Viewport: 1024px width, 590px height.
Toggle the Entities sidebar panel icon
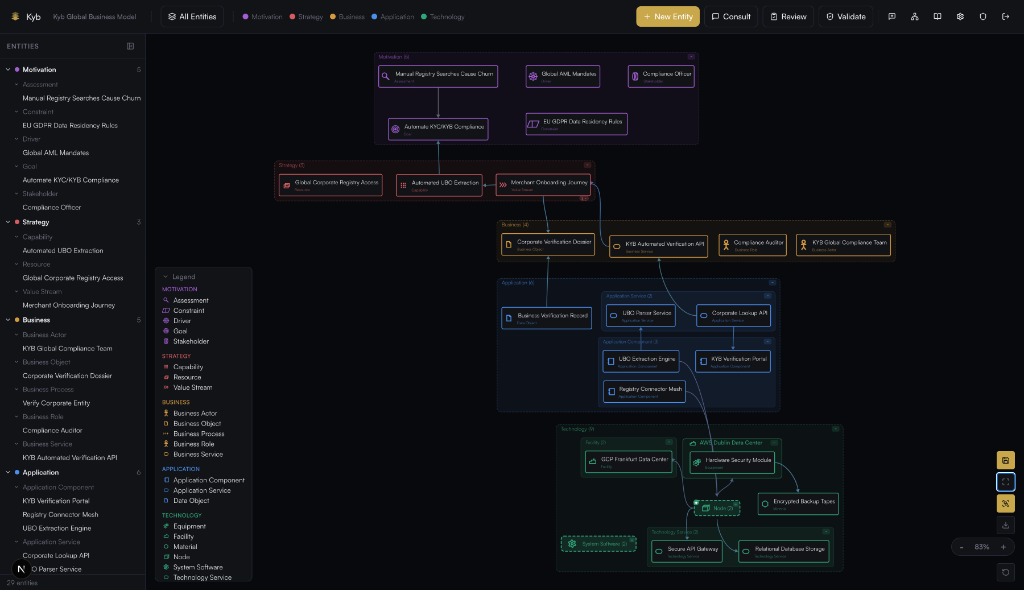coord(130,46)
